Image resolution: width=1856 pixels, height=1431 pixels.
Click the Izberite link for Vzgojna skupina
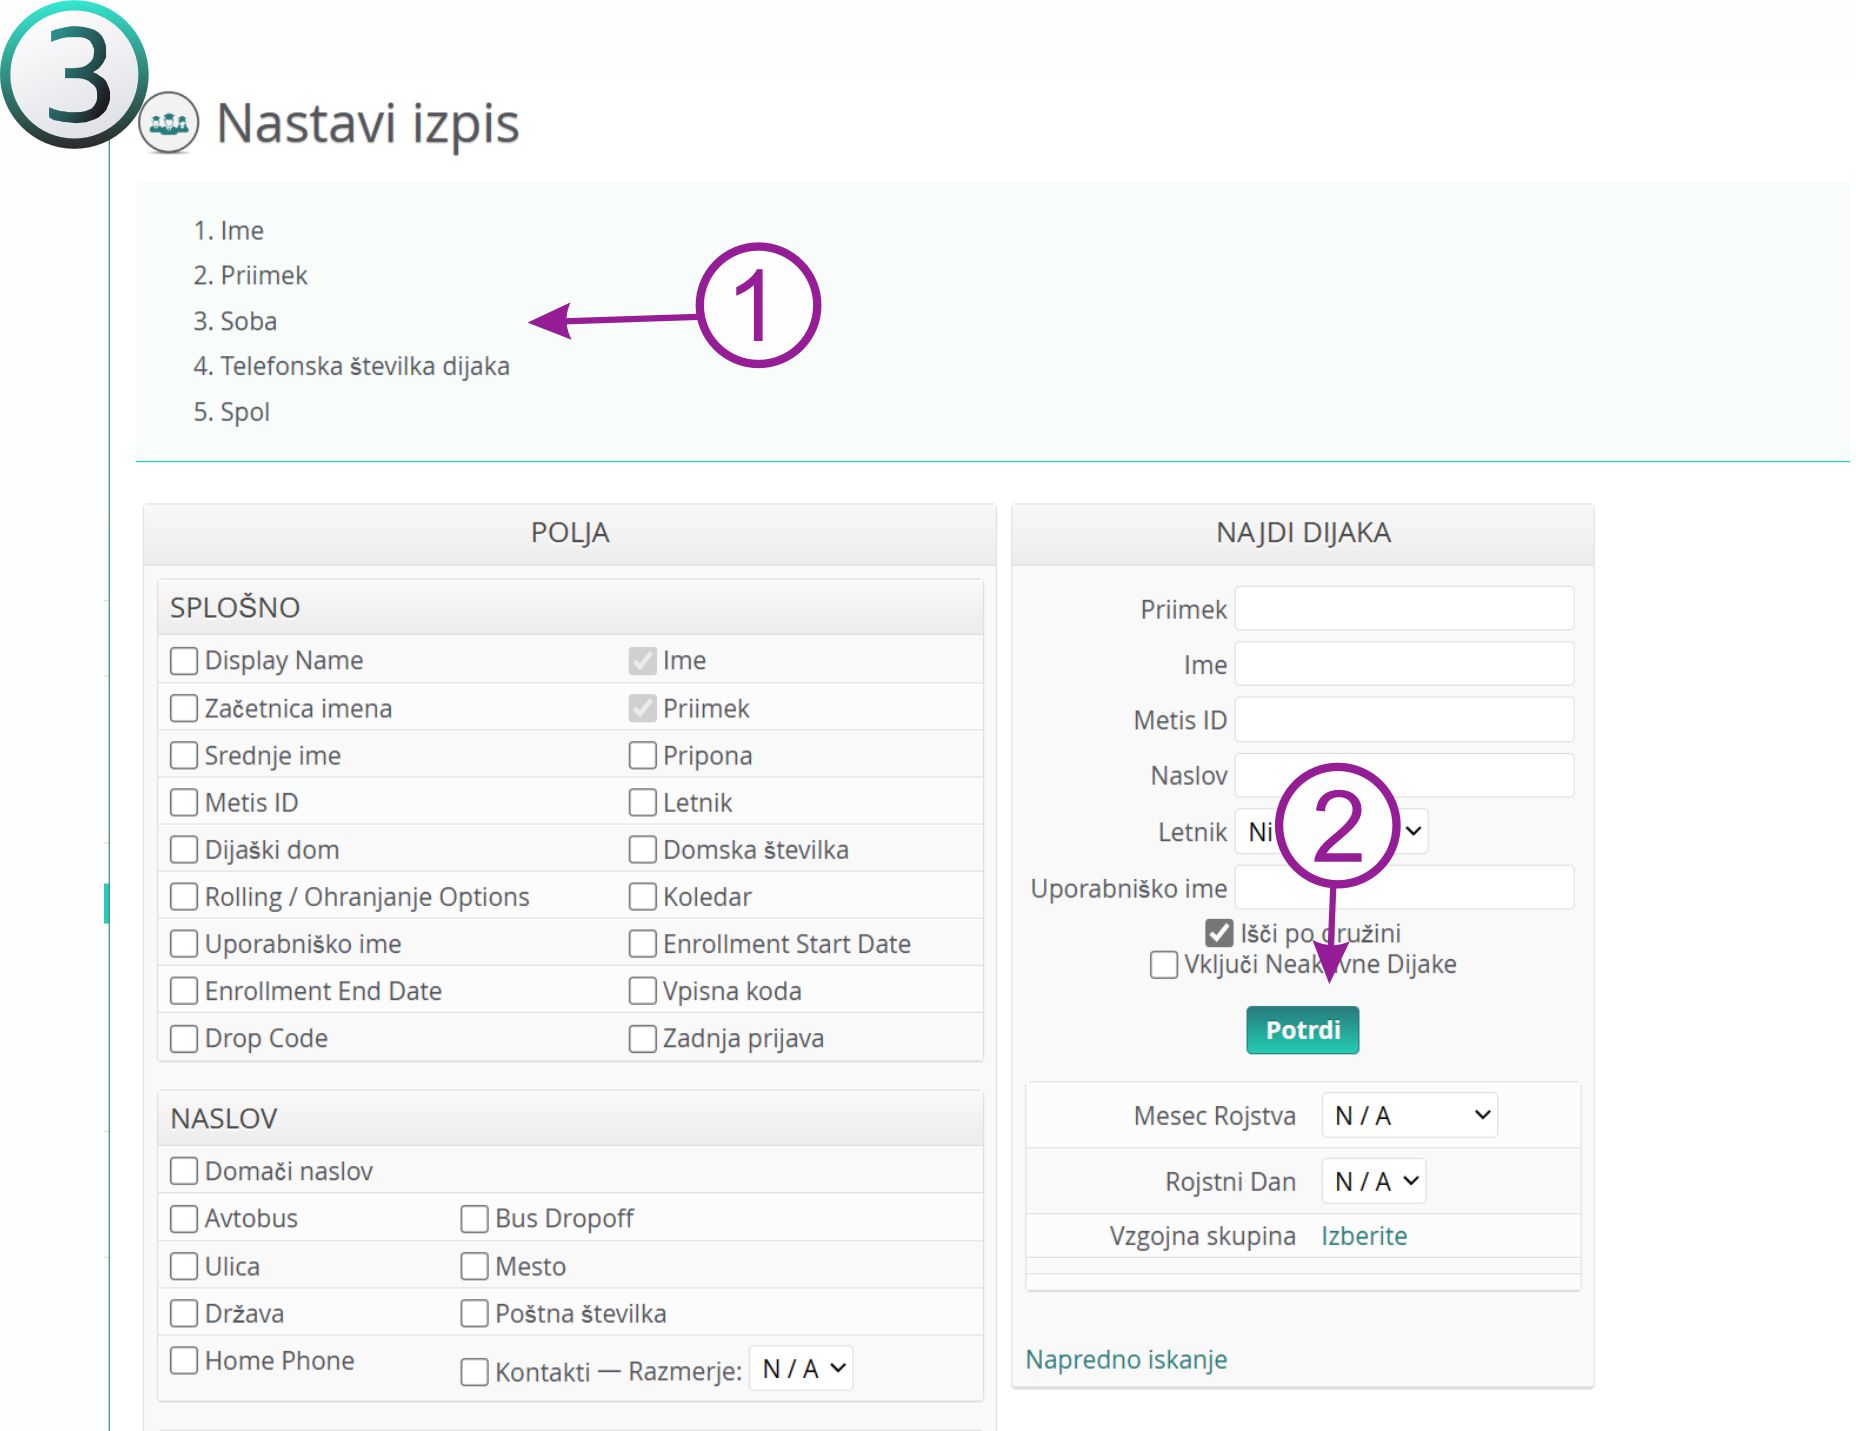click(1363, 1237)
